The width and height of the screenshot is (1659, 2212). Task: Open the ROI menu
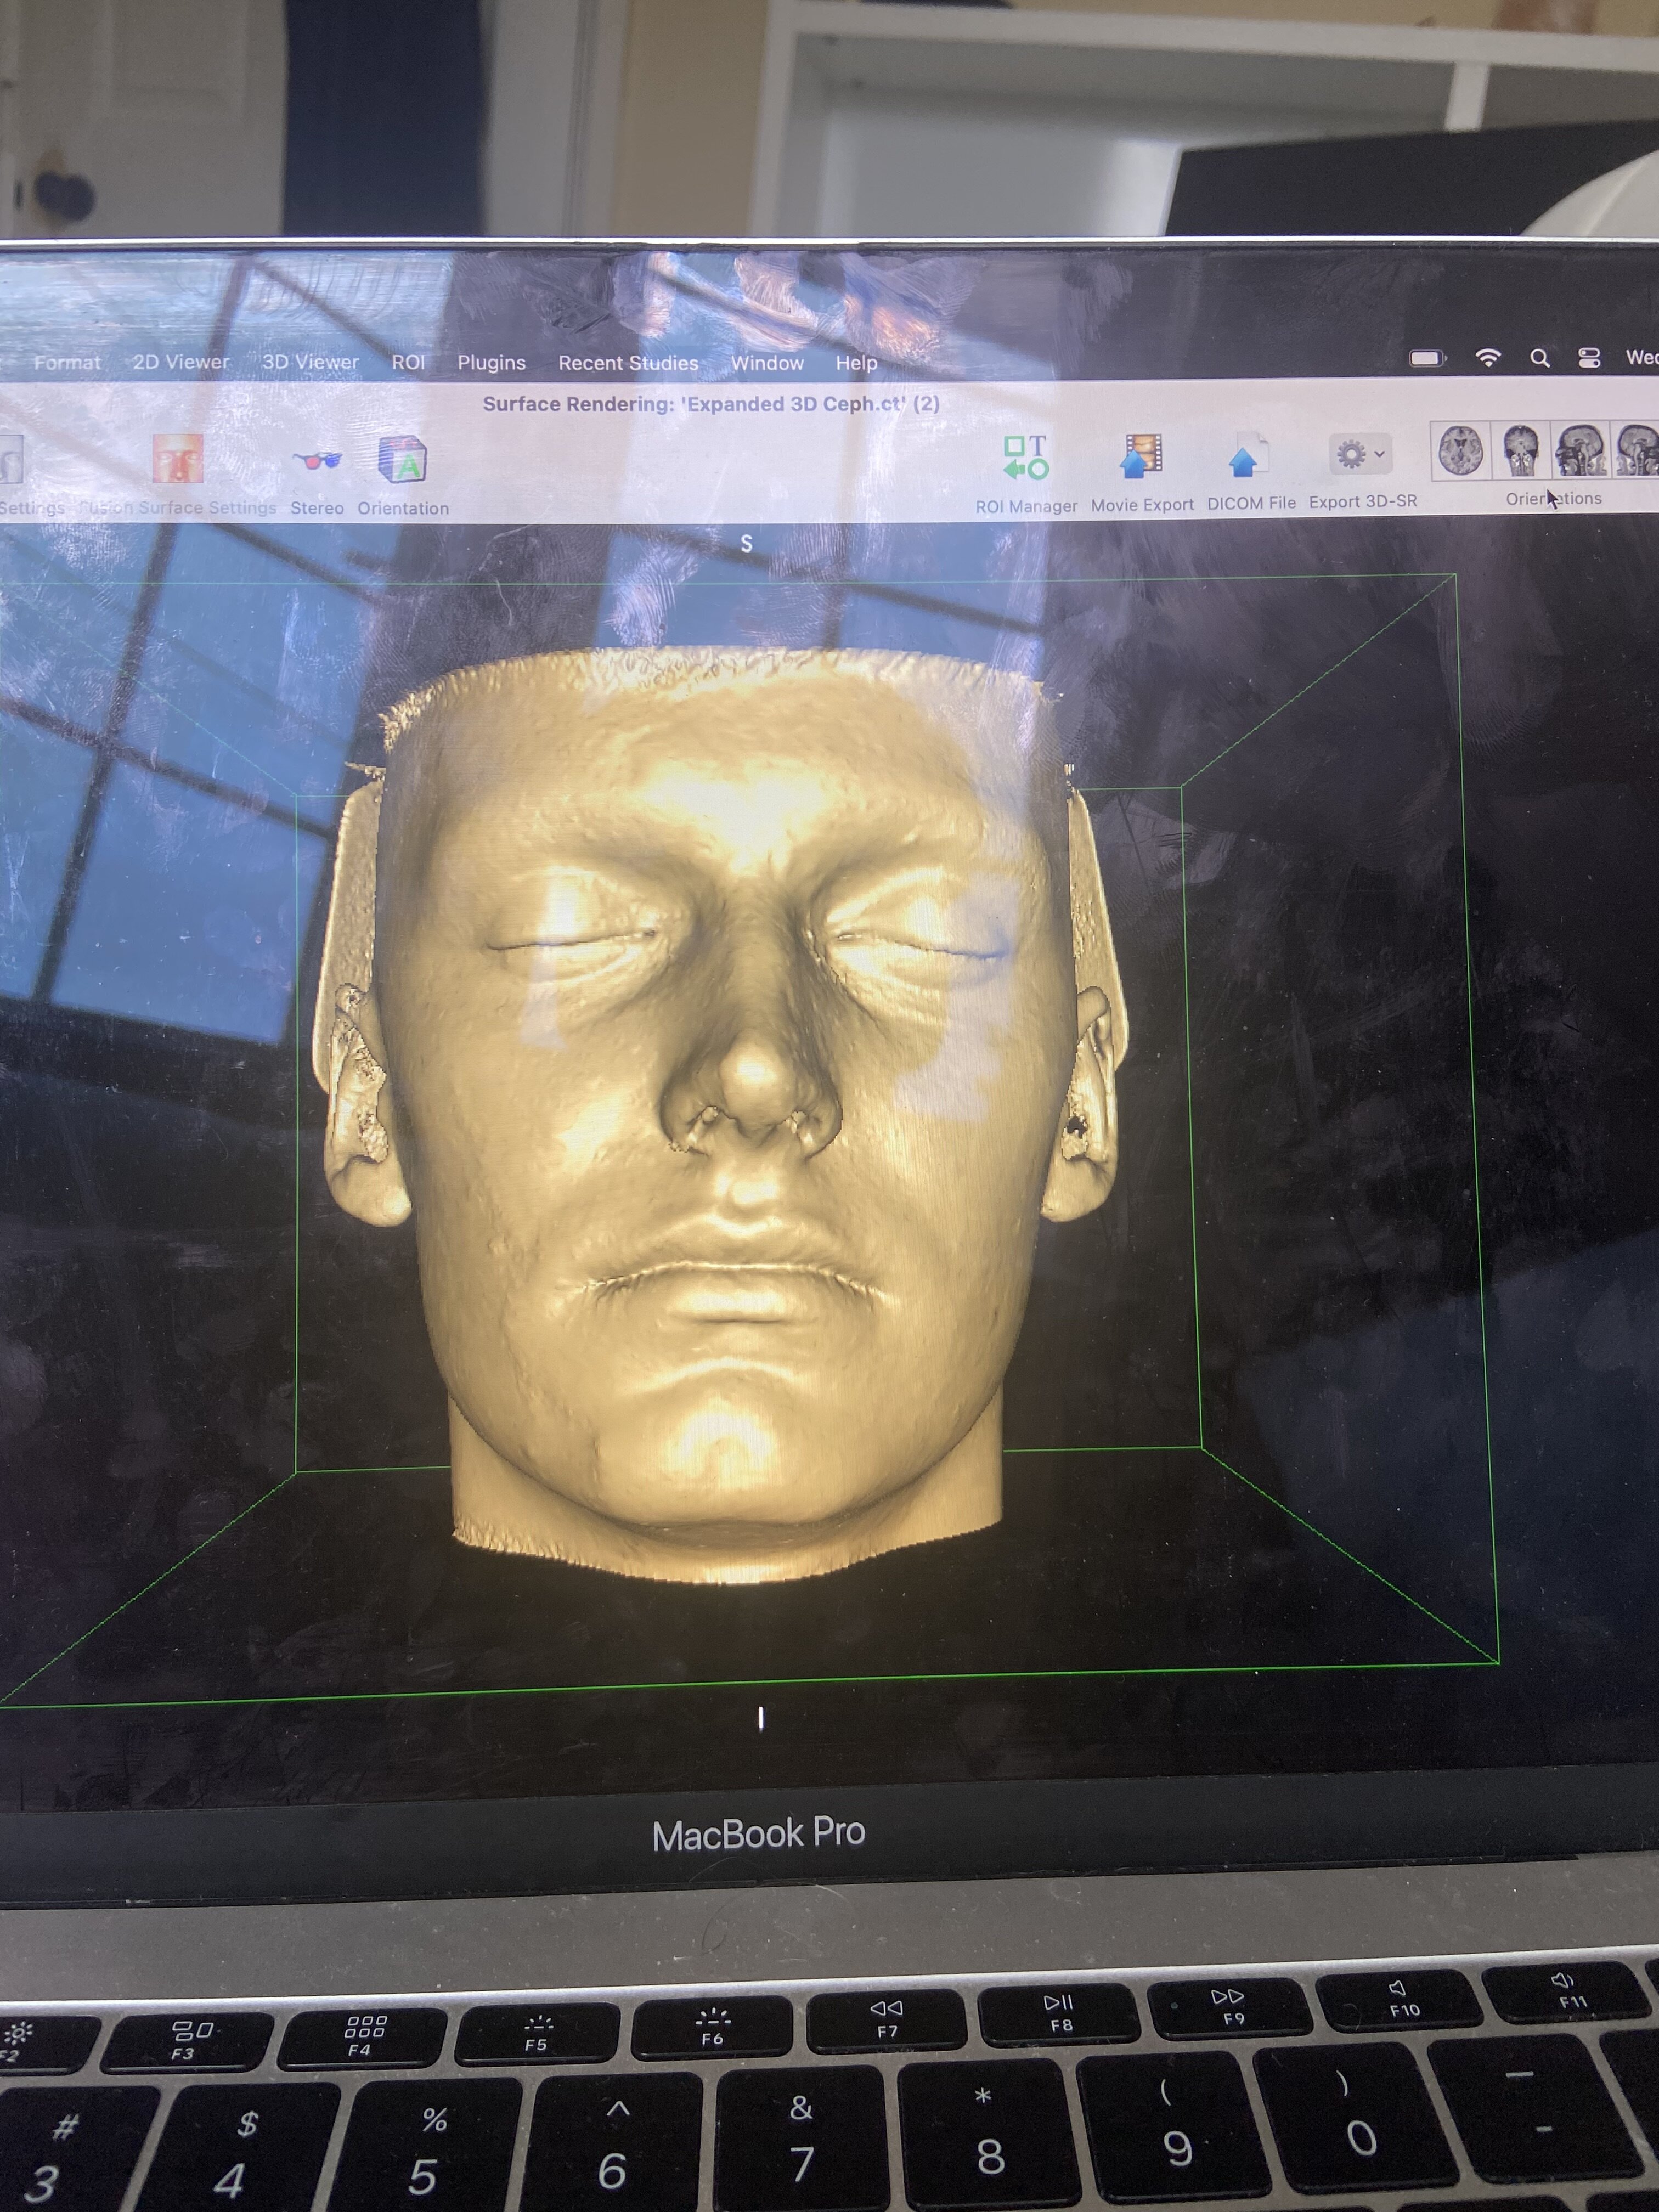pyautogui.click(x=408, y=362)
